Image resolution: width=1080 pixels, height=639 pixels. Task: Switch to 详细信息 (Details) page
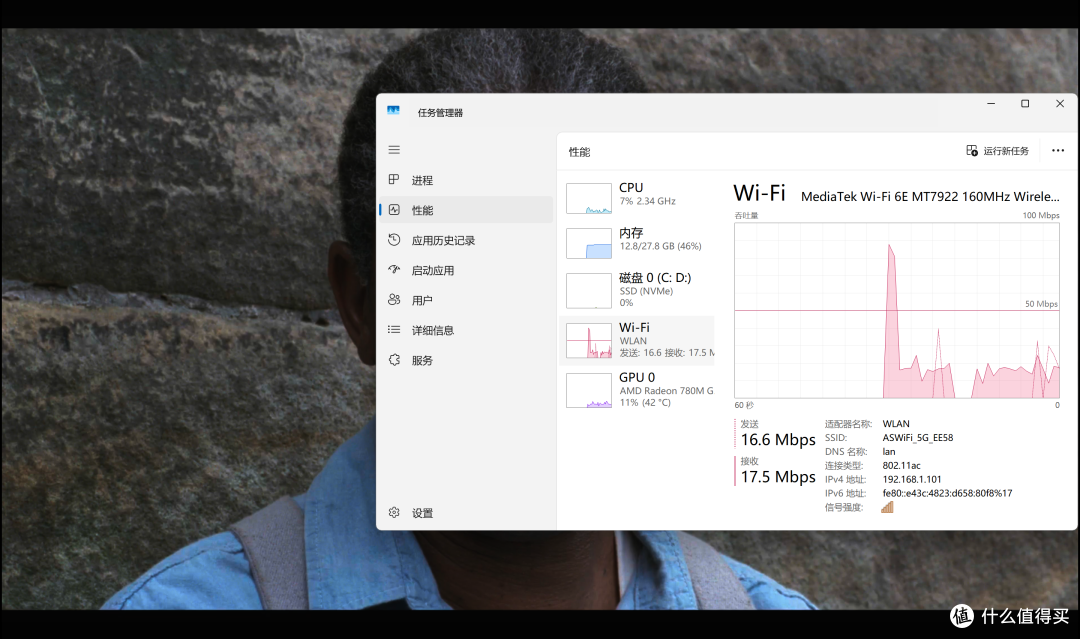click(x=466, y=331)
